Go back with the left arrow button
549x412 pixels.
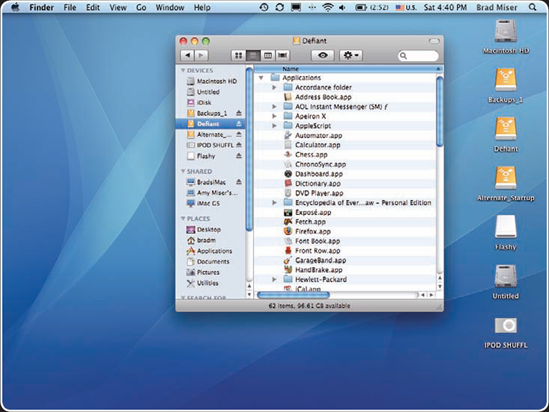coord(188,55)
